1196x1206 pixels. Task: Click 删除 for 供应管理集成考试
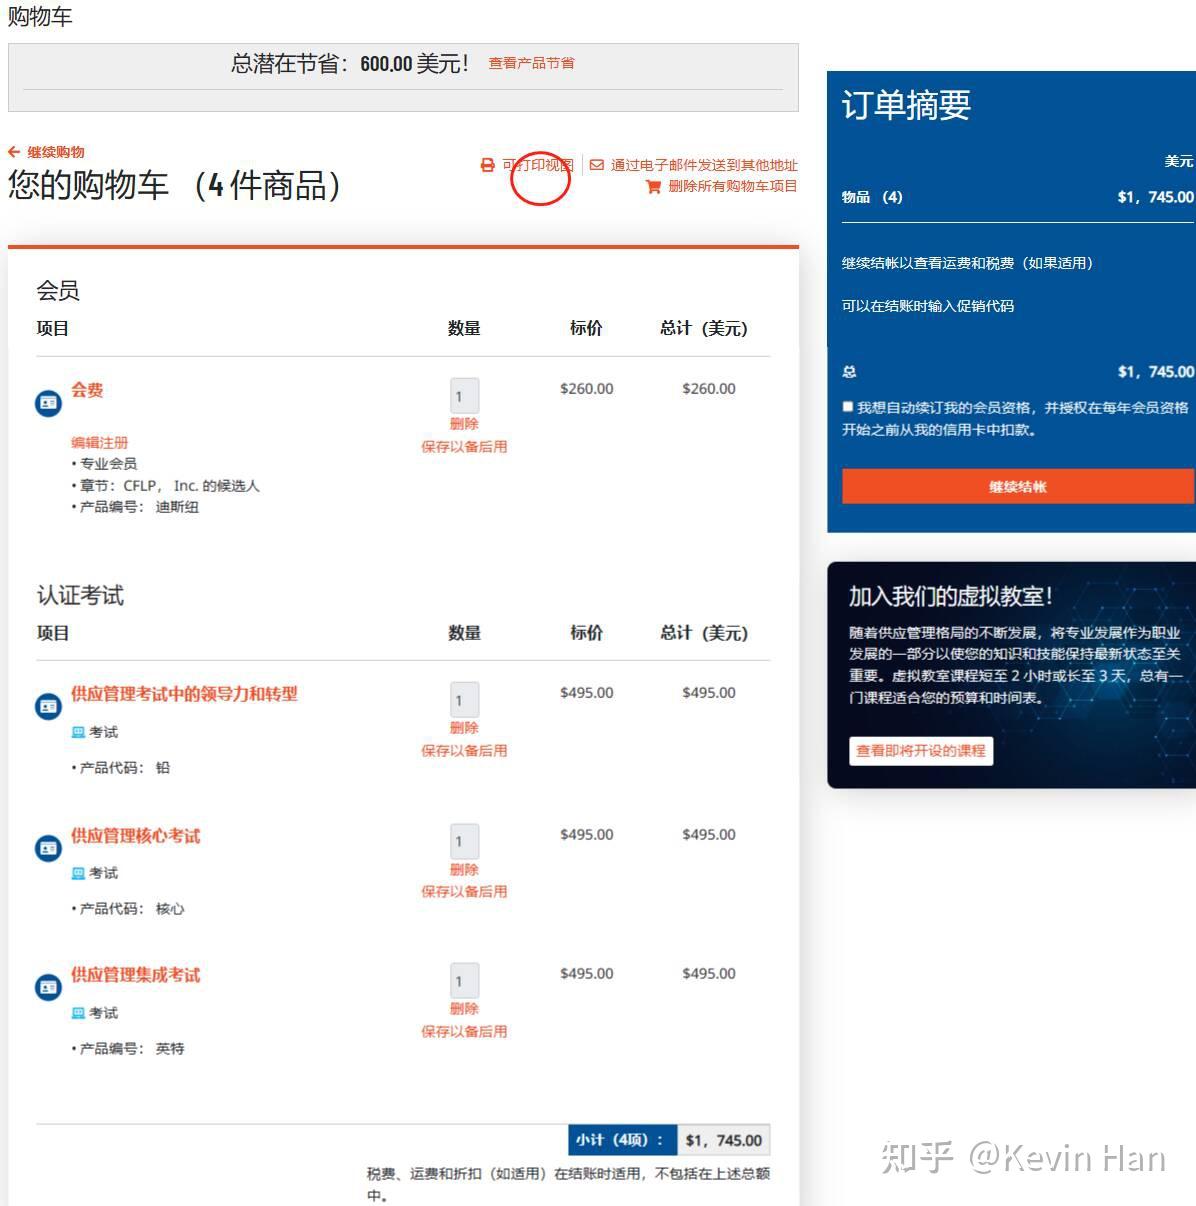[464, 1009]
